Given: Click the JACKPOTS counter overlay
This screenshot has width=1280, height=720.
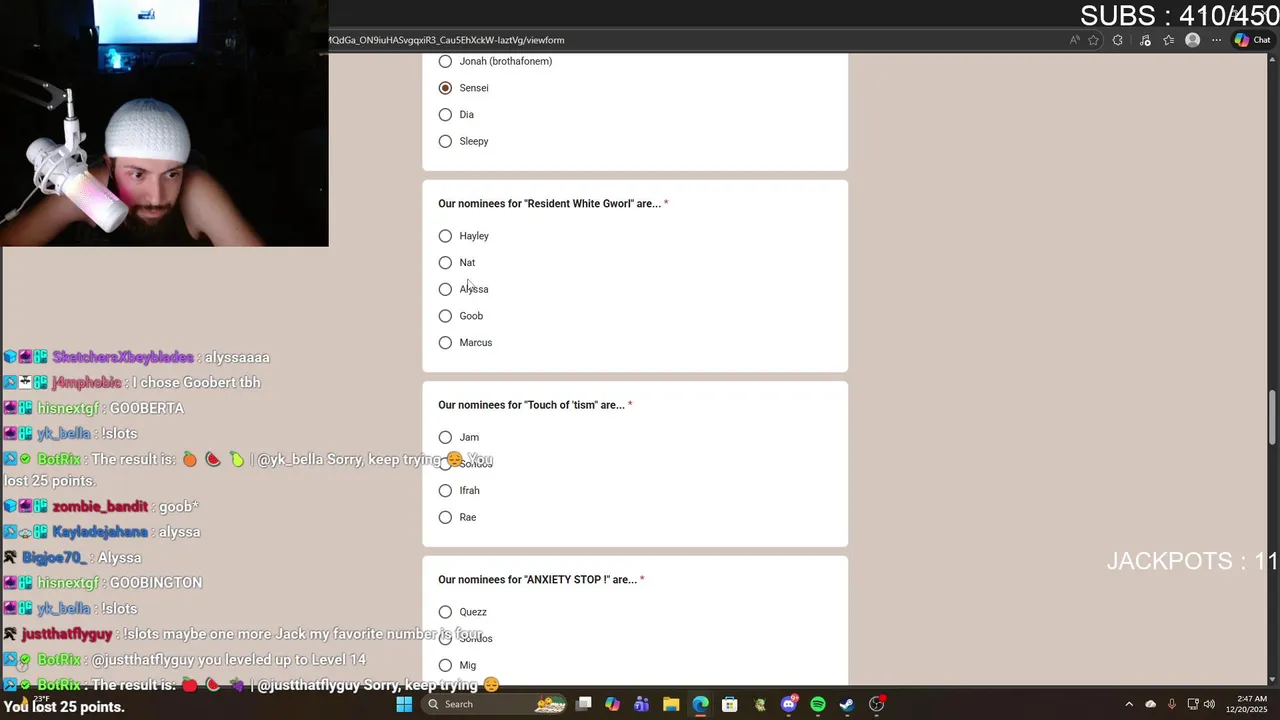Looking at the screenshot, I should pyautogui.click(x=1193, y=561).
